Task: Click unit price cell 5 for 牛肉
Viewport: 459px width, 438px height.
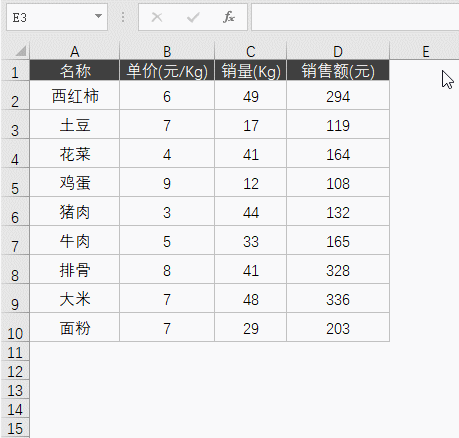Action: click(167, 240)
